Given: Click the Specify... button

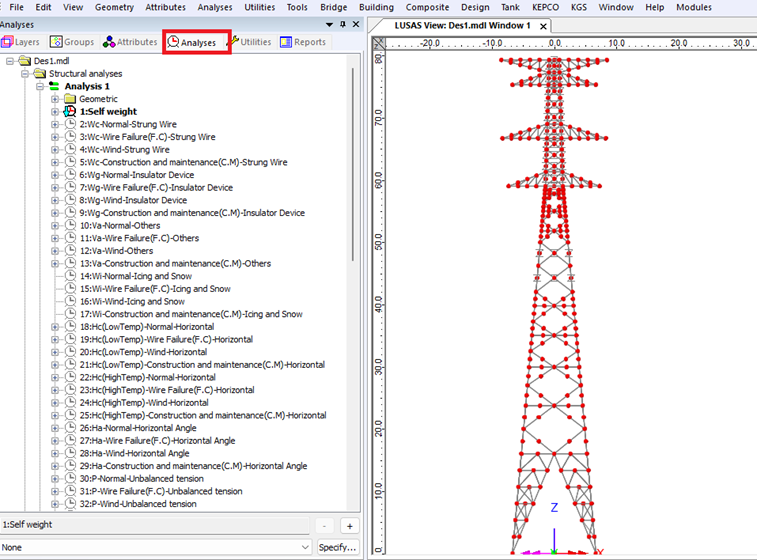Looking at the screenshot, I should point(337,547).
